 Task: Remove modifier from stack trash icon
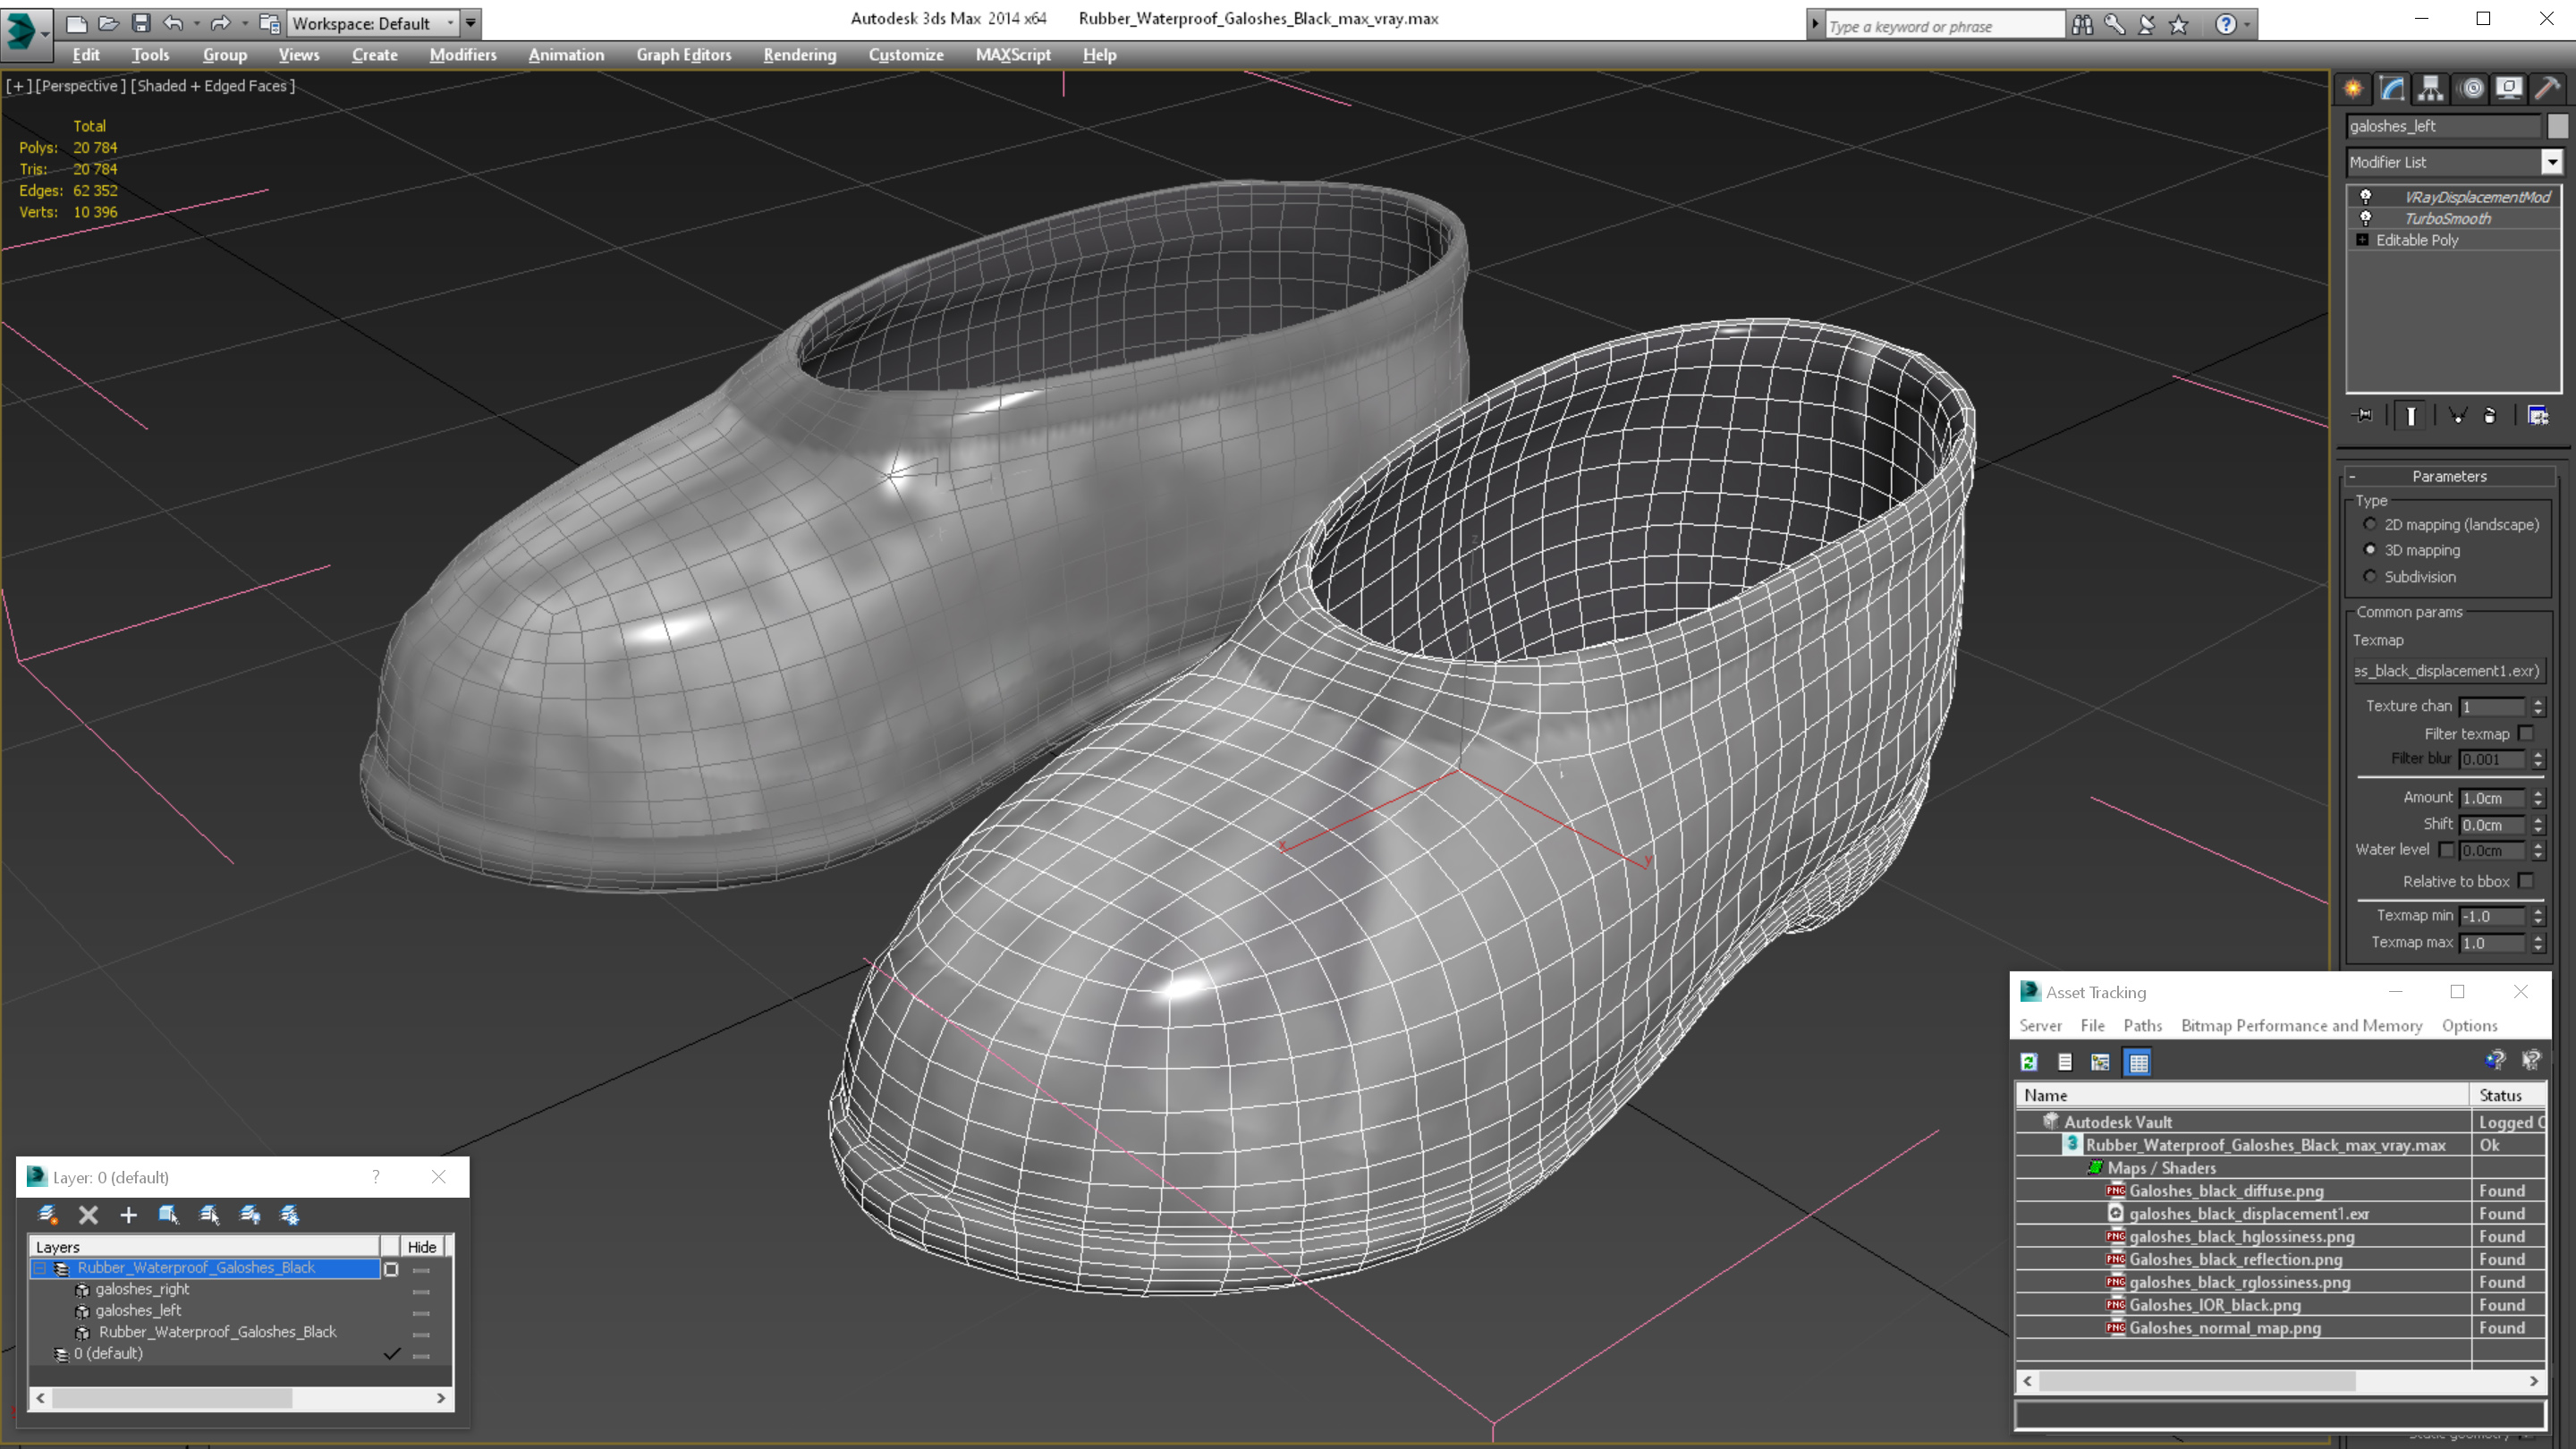pos(2490,415)
